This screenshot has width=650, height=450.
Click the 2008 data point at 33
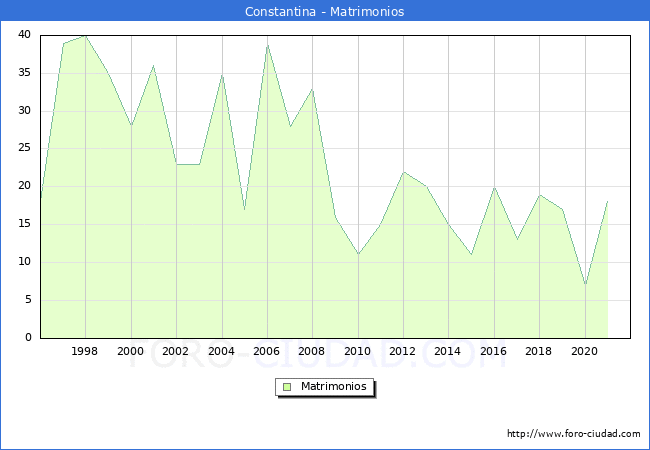[x=313, y=89]
